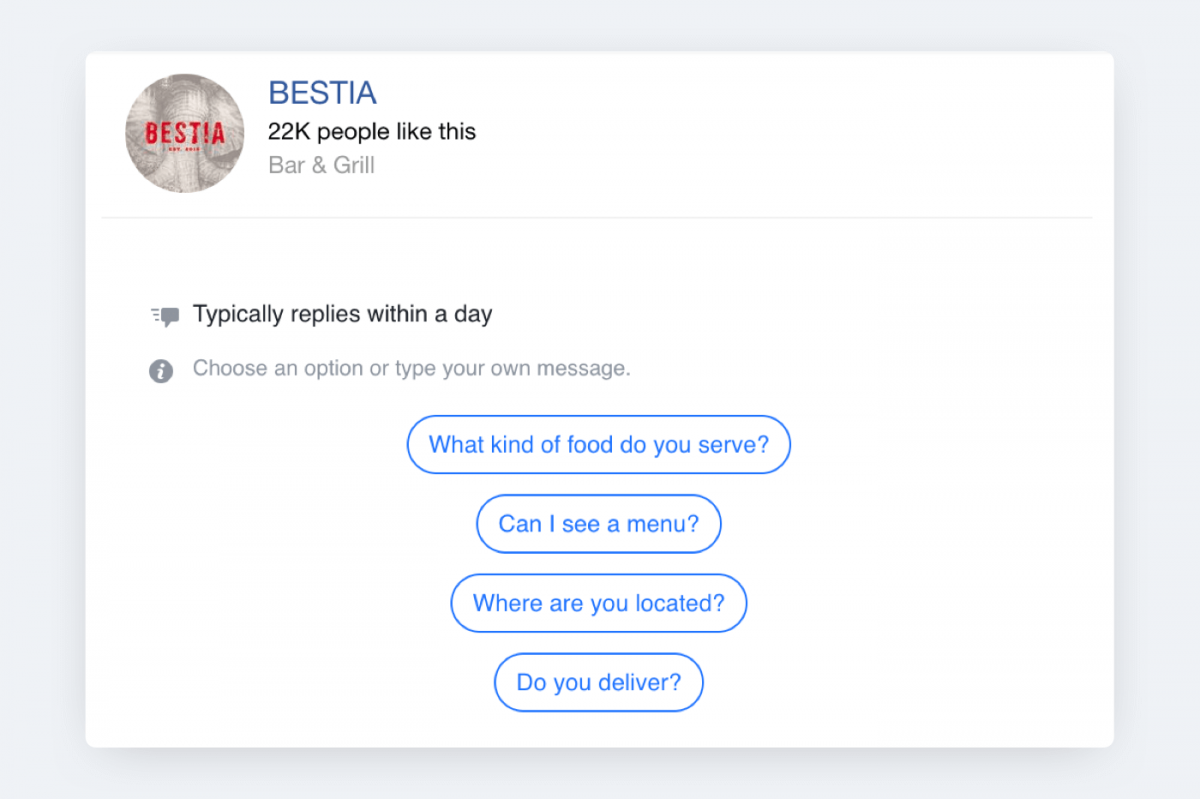Click "Choose an option or type your own message" hint
The image size is (1200, 799).
click(411, 368)
